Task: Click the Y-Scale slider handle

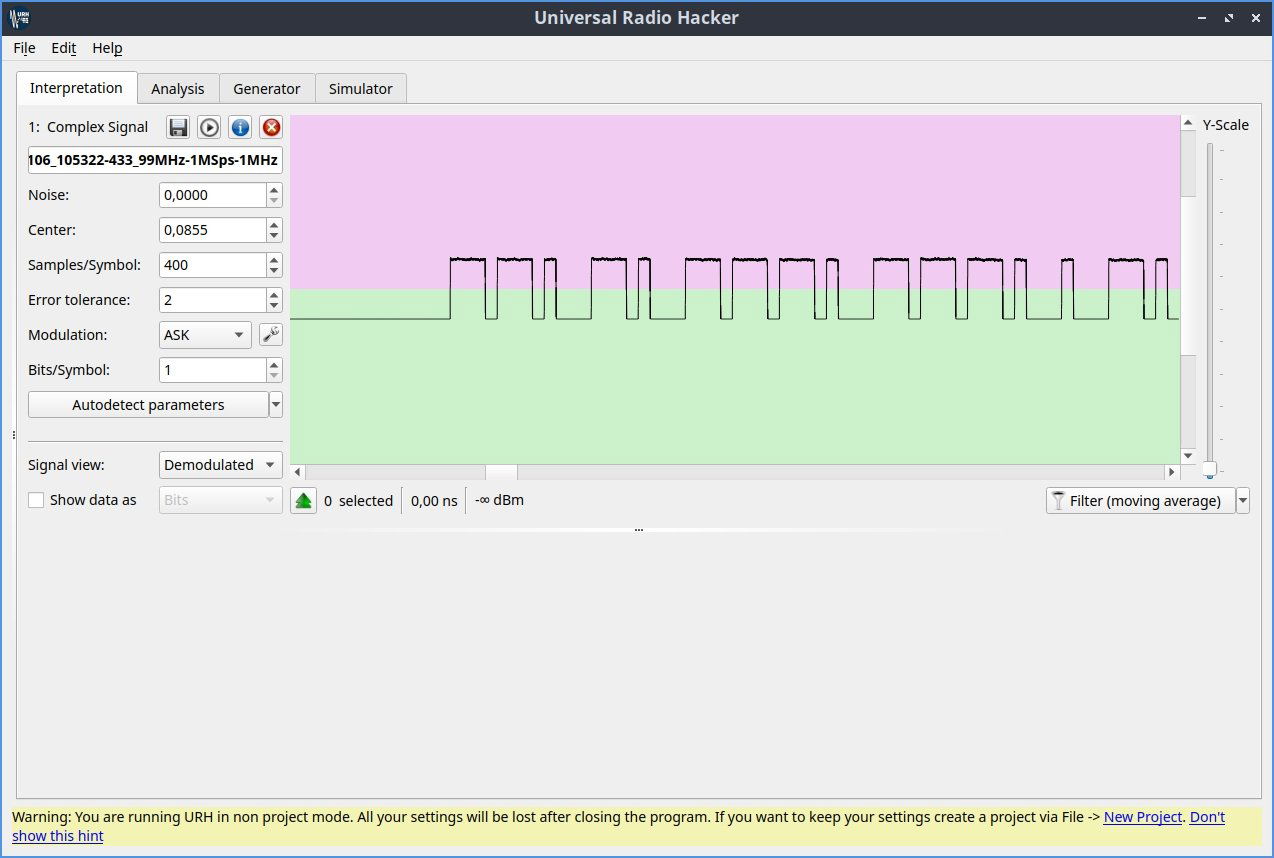Action: point(1209,469)
